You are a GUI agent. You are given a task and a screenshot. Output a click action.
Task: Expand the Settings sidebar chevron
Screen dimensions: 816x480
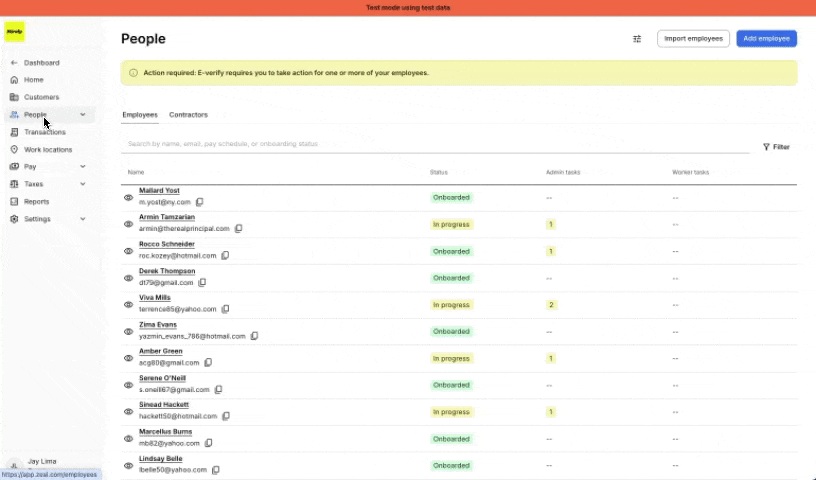(83, 219)
